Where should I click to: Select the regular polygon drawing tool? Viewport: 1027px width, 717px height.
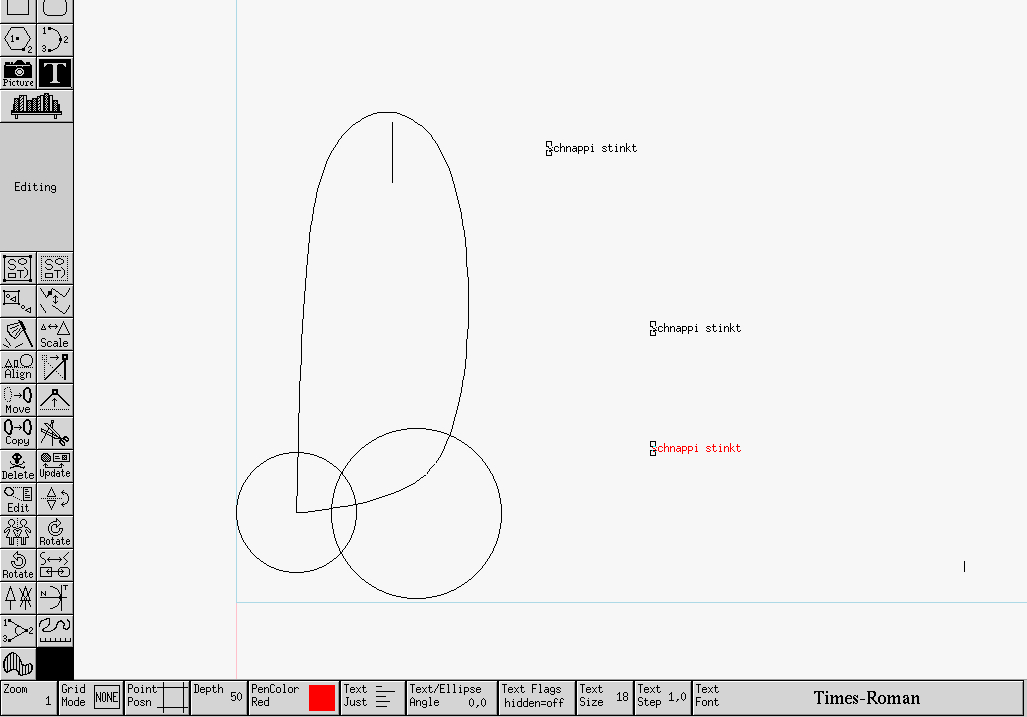(x=18, y=40)
